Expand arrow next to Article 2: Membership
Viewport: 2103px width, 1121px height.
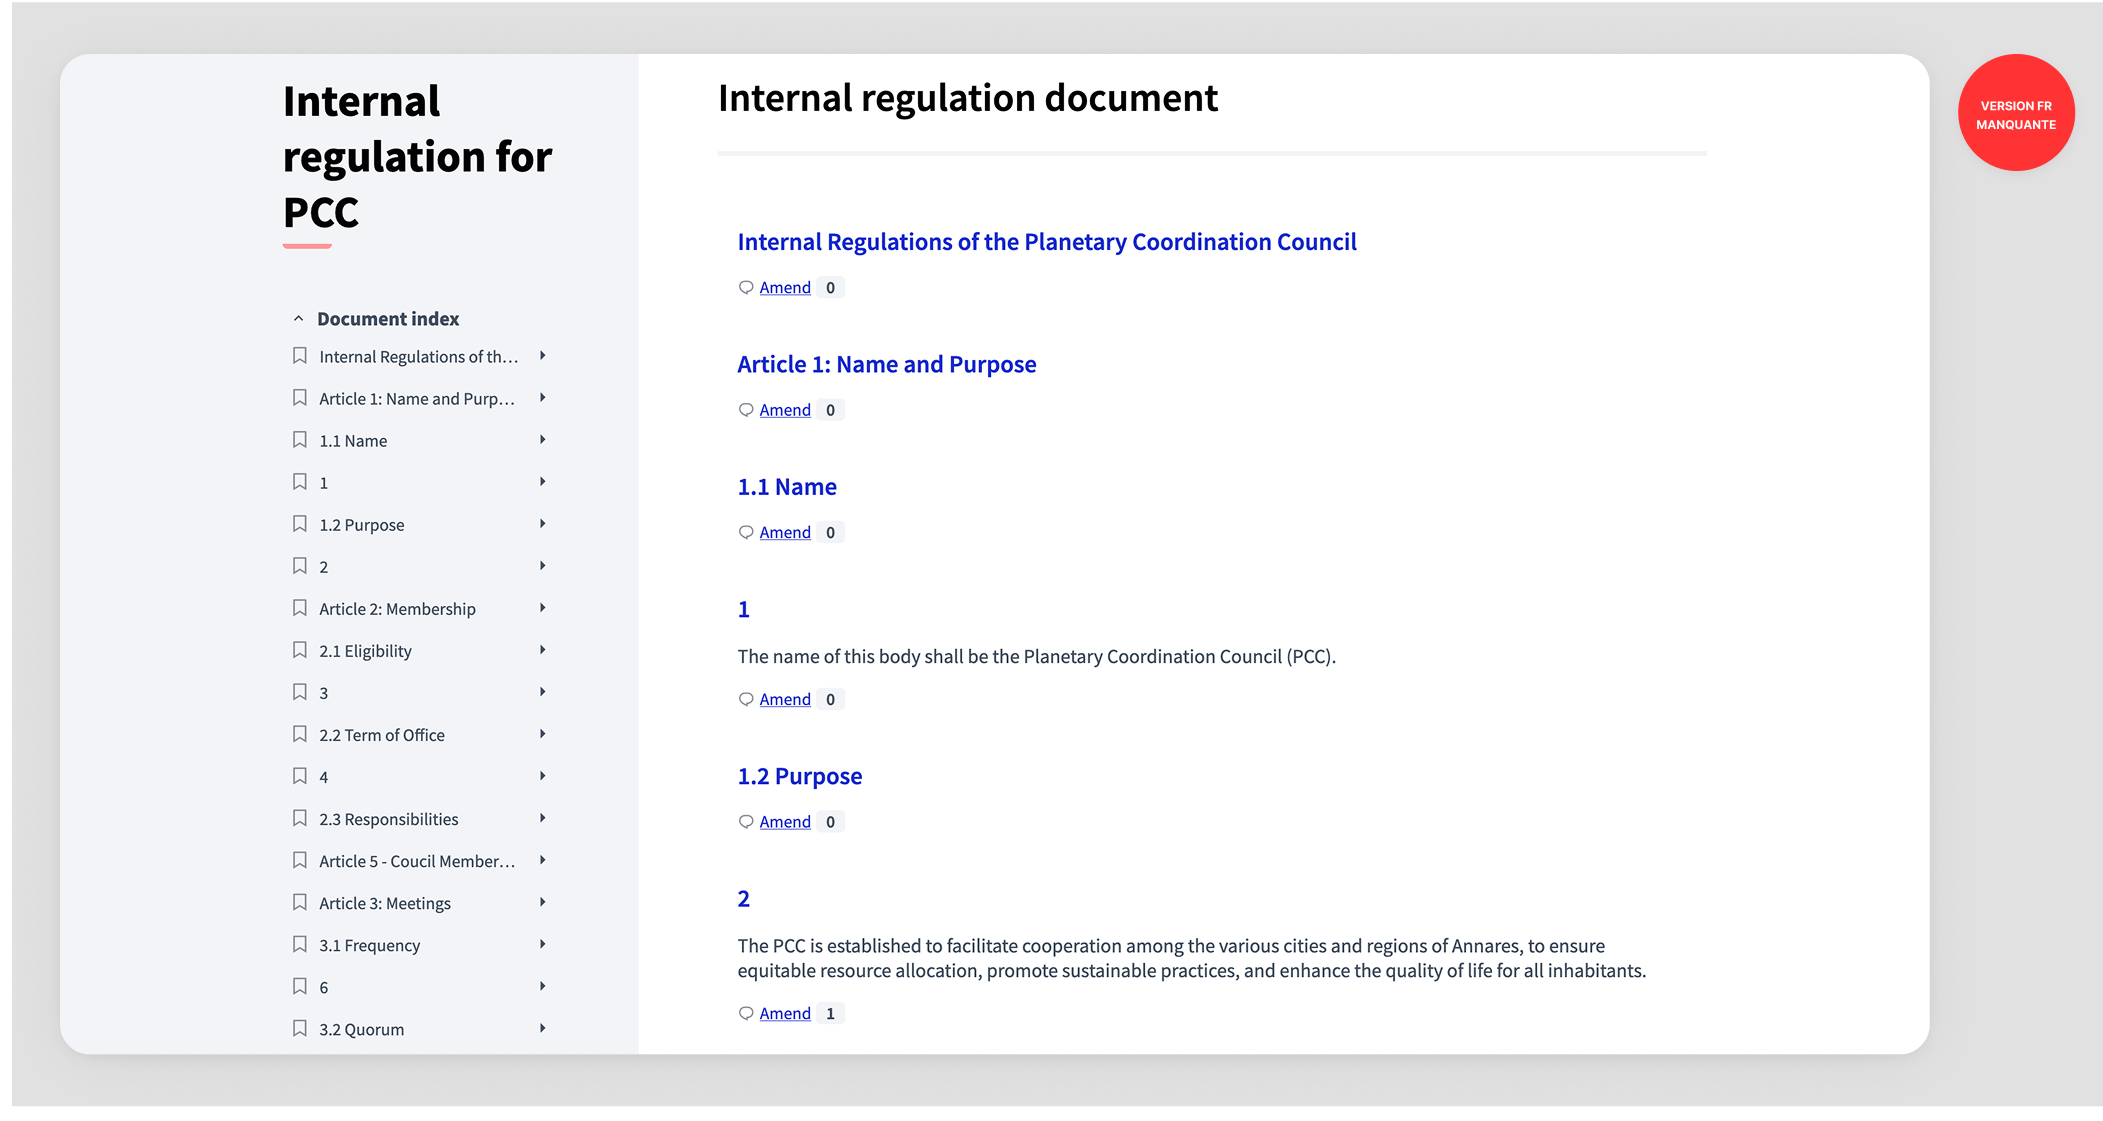click(x=543, y=608)
